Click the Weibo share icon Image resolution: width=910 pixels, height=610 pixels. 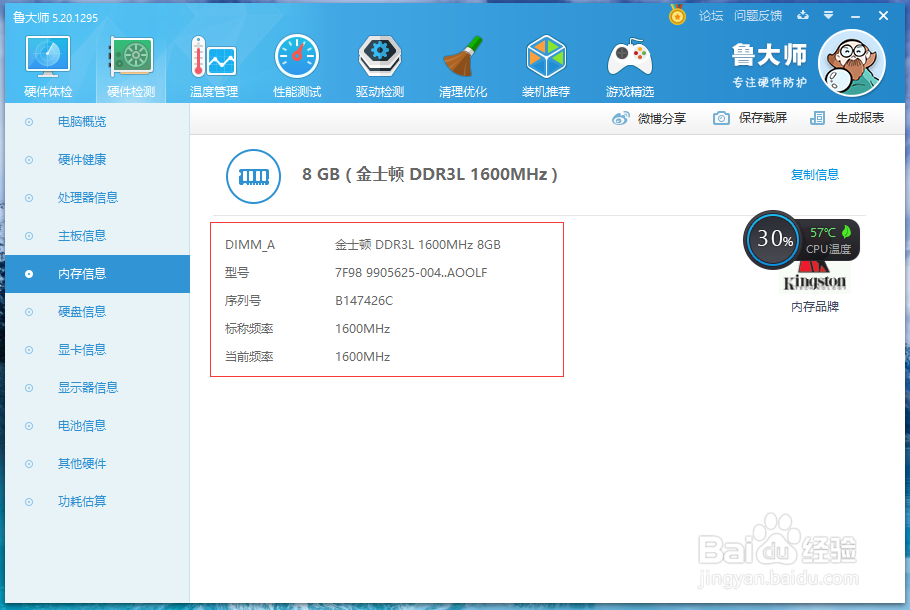pos(620,118)
